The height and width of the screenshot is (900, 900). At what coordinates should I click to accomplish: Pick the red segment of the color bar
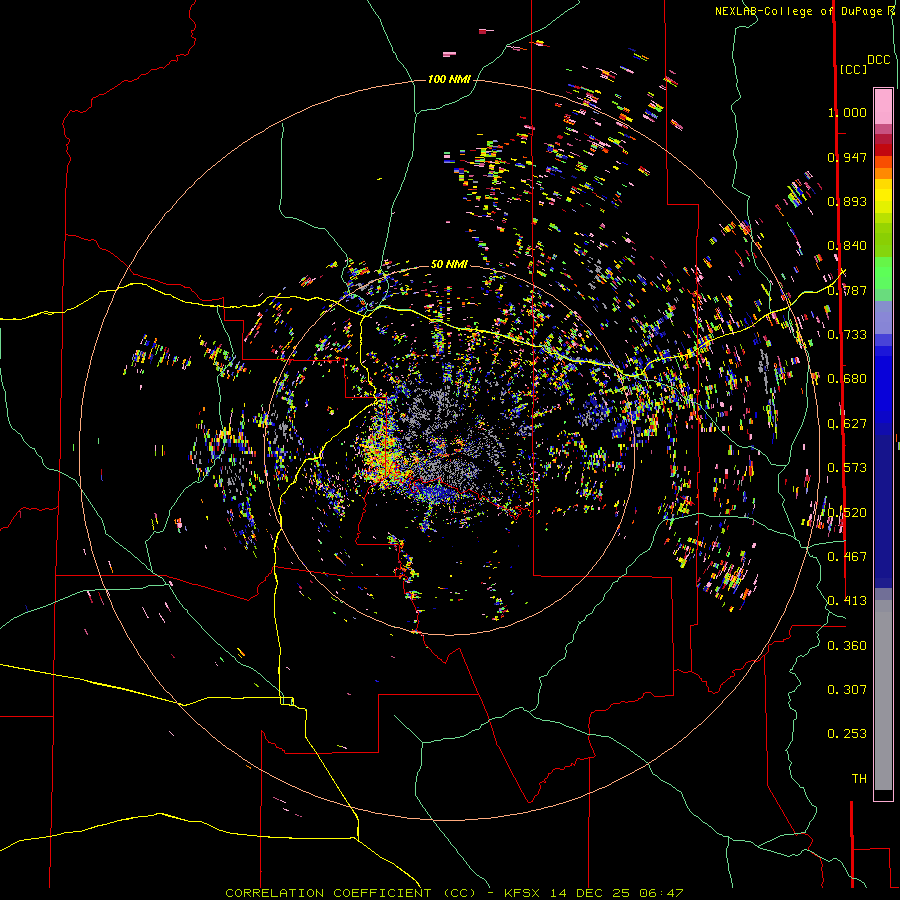883,150
